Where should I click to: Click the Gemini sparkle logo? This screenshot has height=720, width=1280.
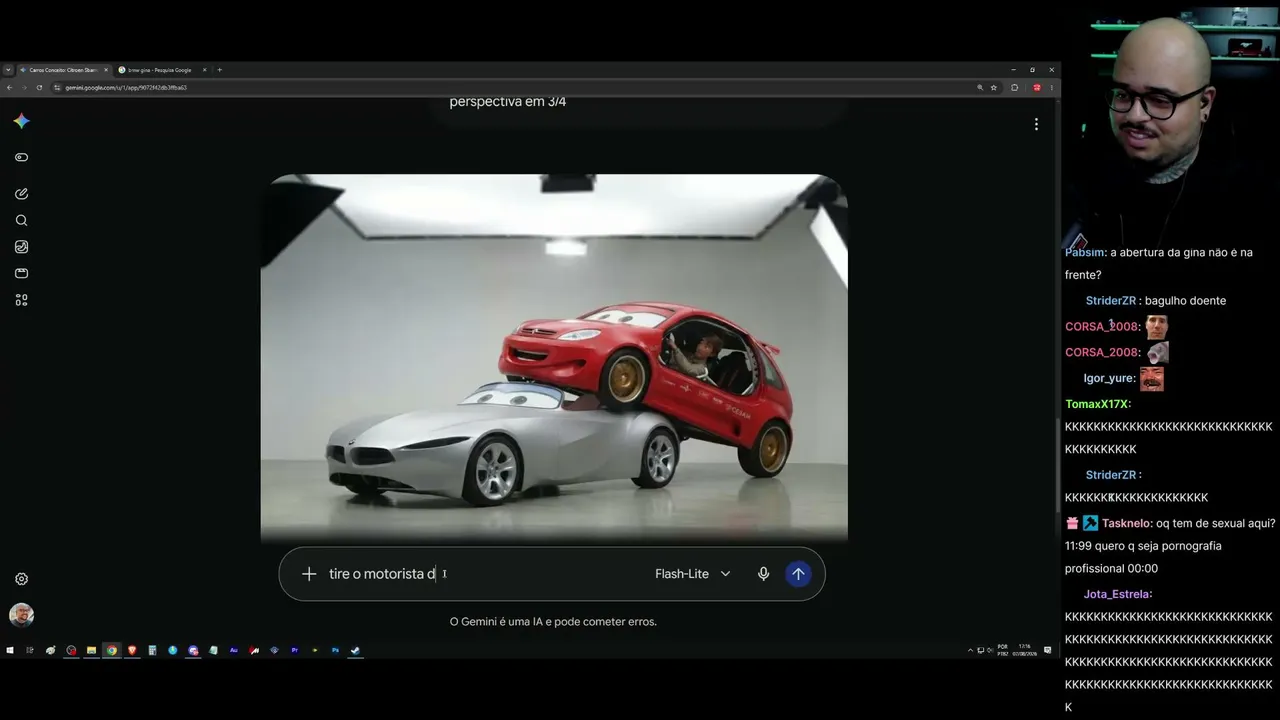pyautogui.click(x=21, y=121)
